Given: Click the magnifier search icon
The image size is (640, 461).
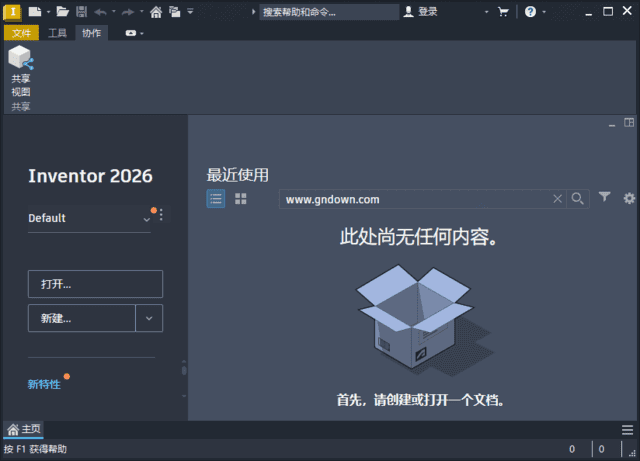Looking at the screenshot, I should (578, 199).
